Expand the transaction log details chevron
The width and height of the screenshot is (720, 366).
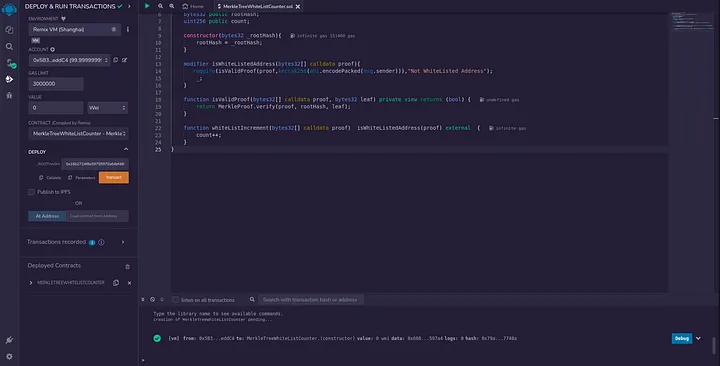coord(698,338)
